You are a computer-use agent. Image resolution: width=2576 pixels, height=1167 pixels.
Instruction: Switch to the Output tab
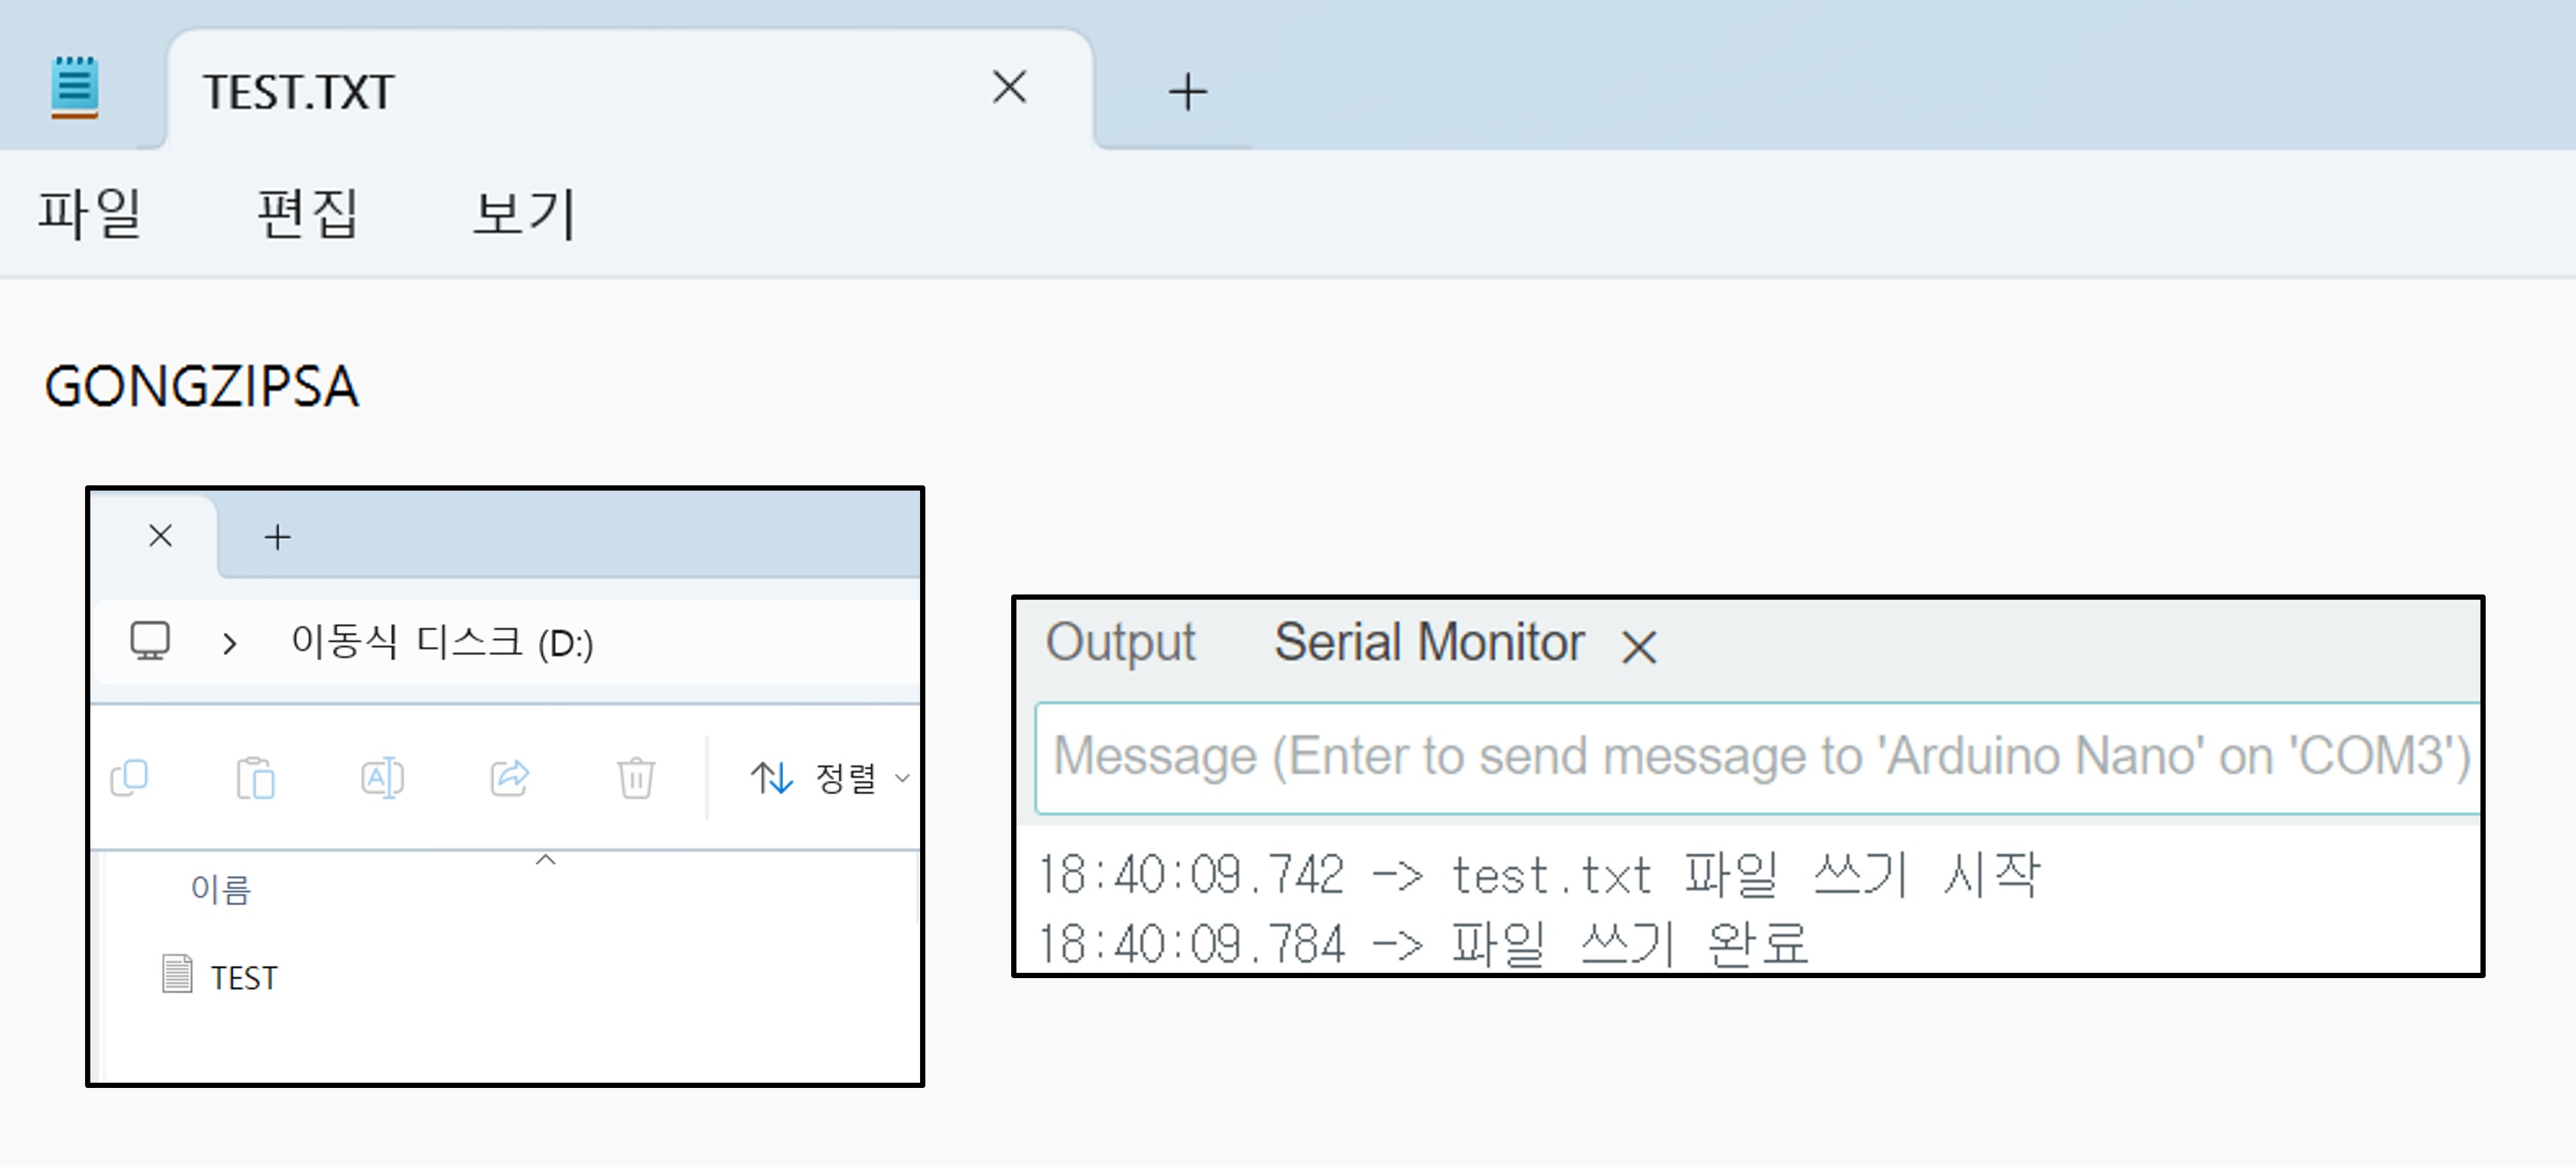pos(1120,642)
